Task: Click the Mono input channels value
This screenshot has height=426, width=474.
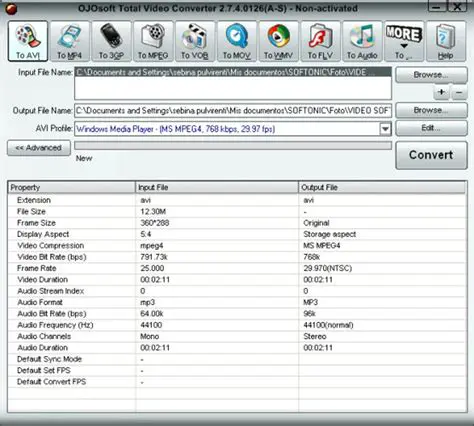Action: (150, 336)
